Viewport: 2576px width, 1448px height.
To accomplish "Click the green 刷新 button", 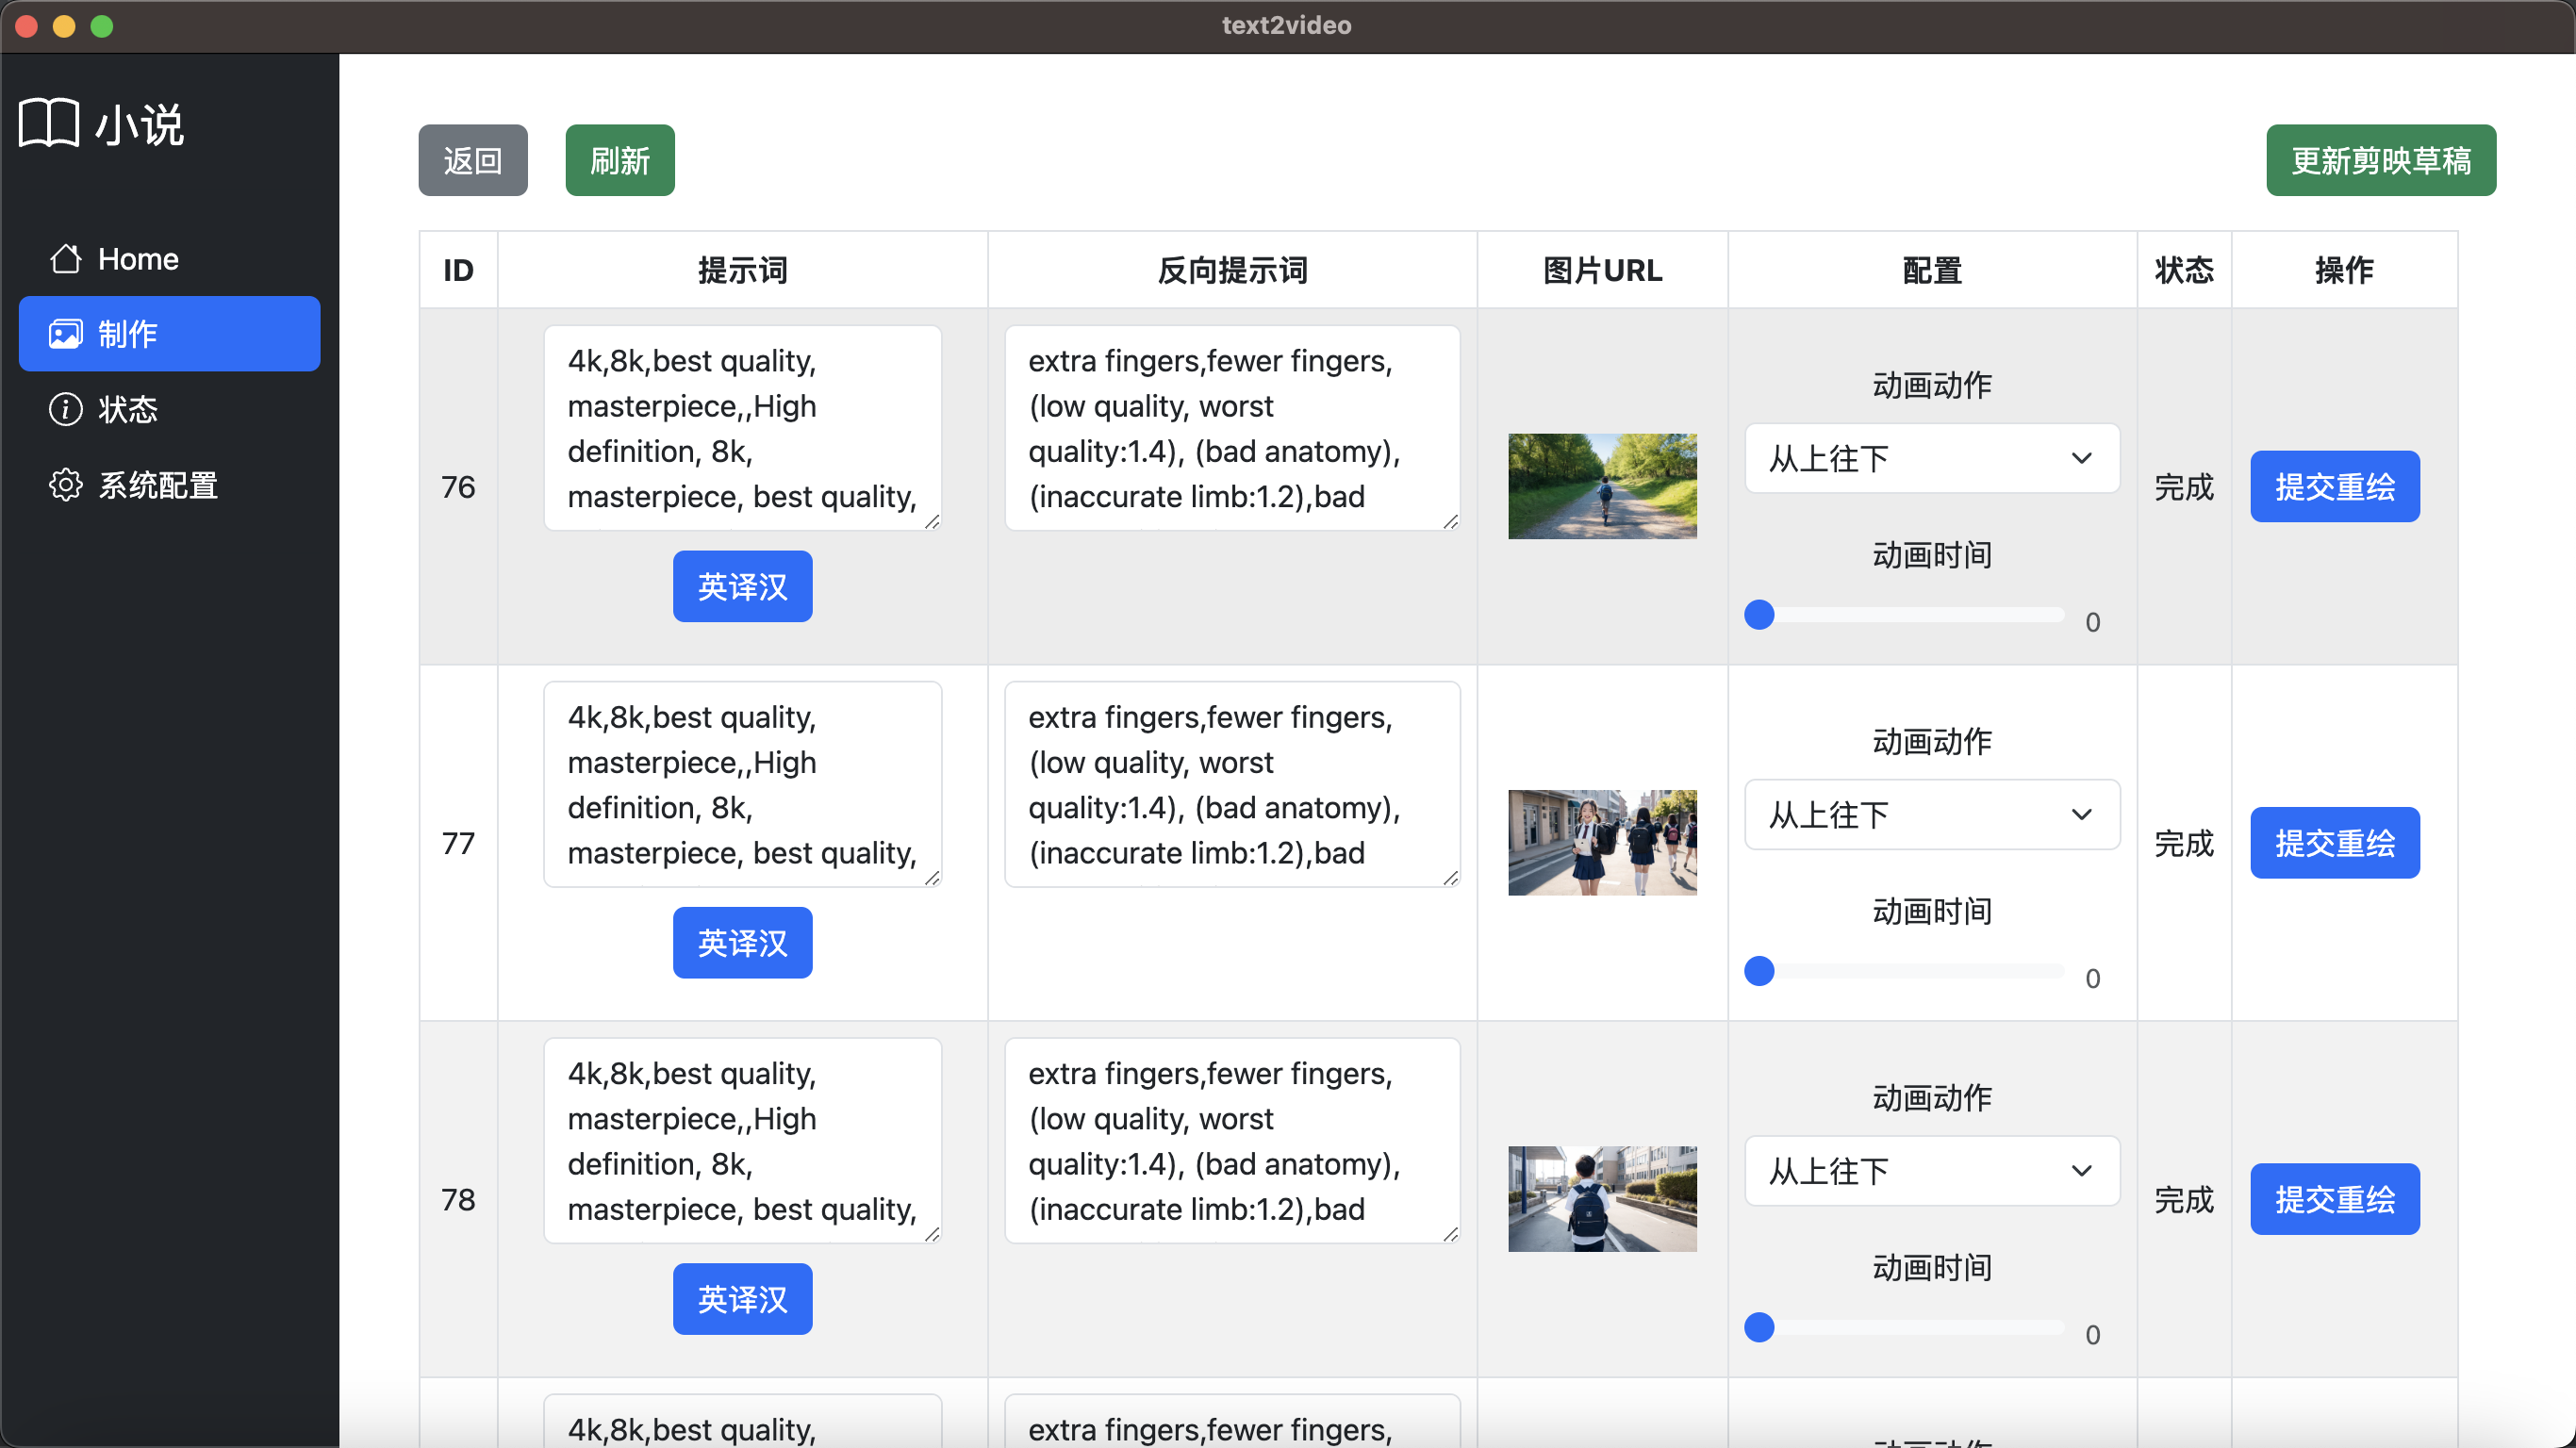I will point(619,160).
